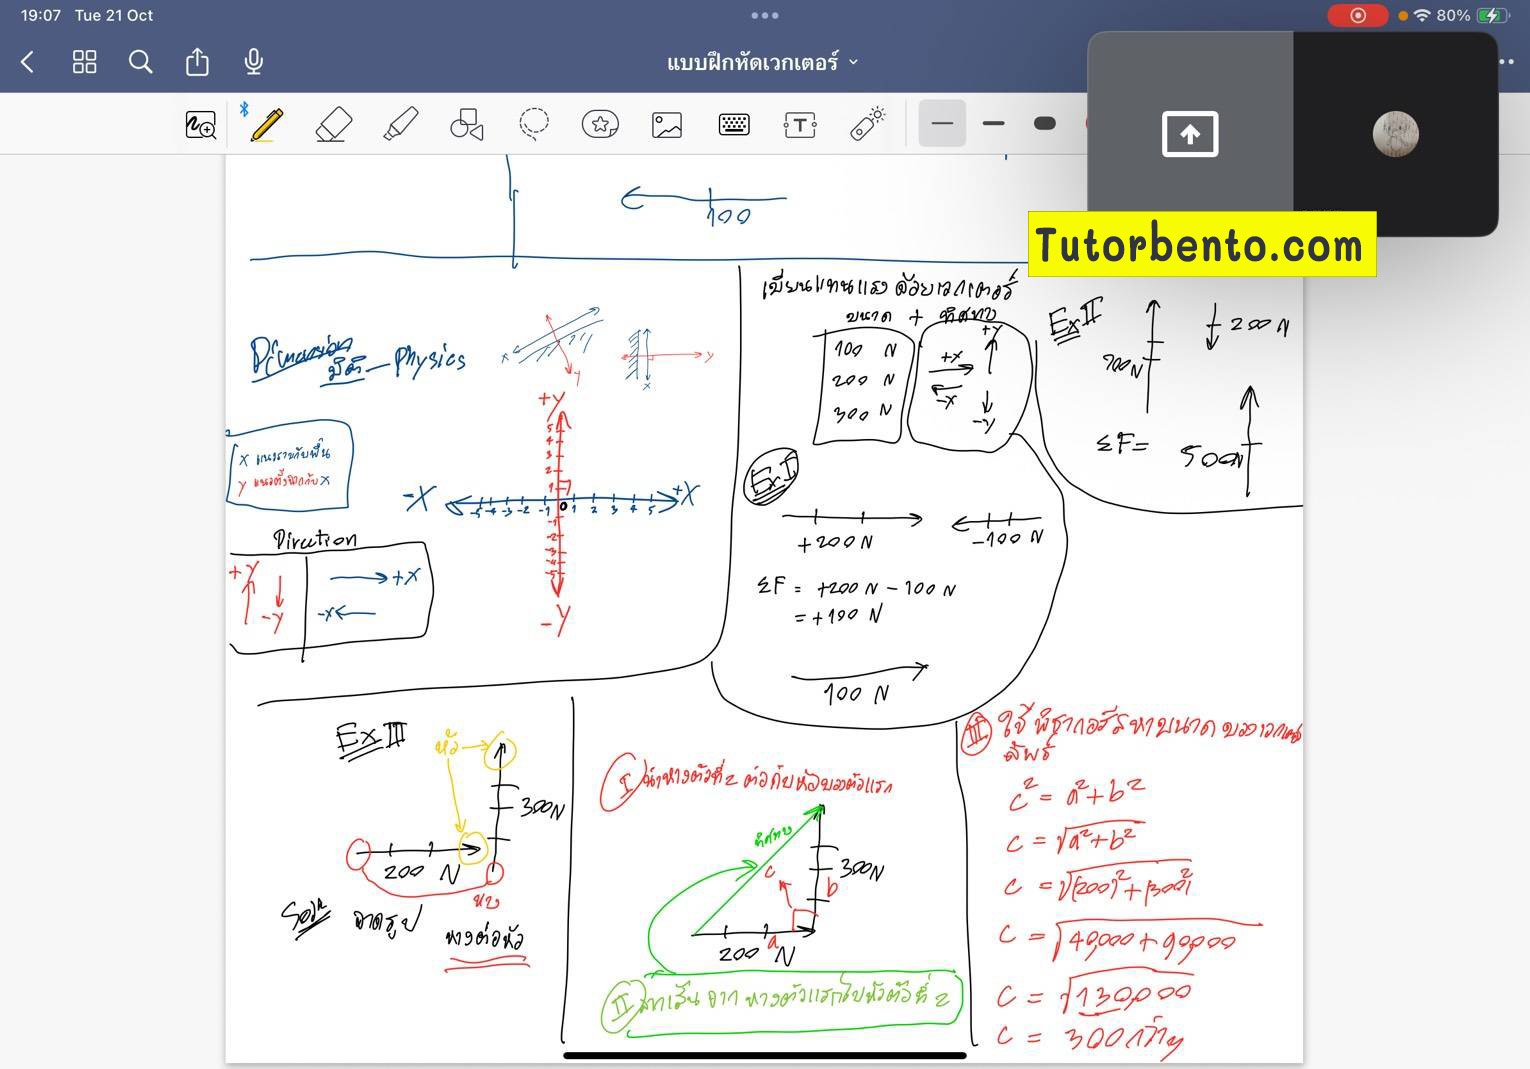Open the shapes tool
This screenshot has height=1069, width=1530.
466,123
